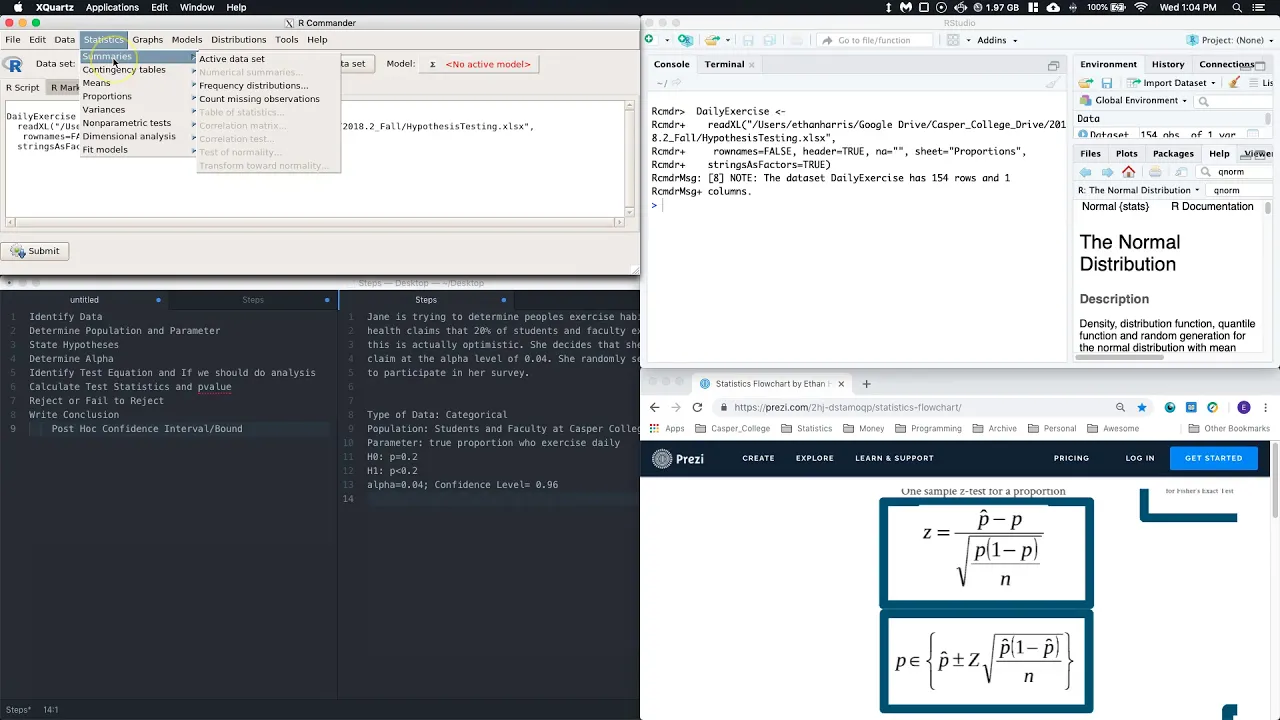Click the R logo icon in R Commander
Viewport: 1280px width, 720px height.
tap(14, 65)
